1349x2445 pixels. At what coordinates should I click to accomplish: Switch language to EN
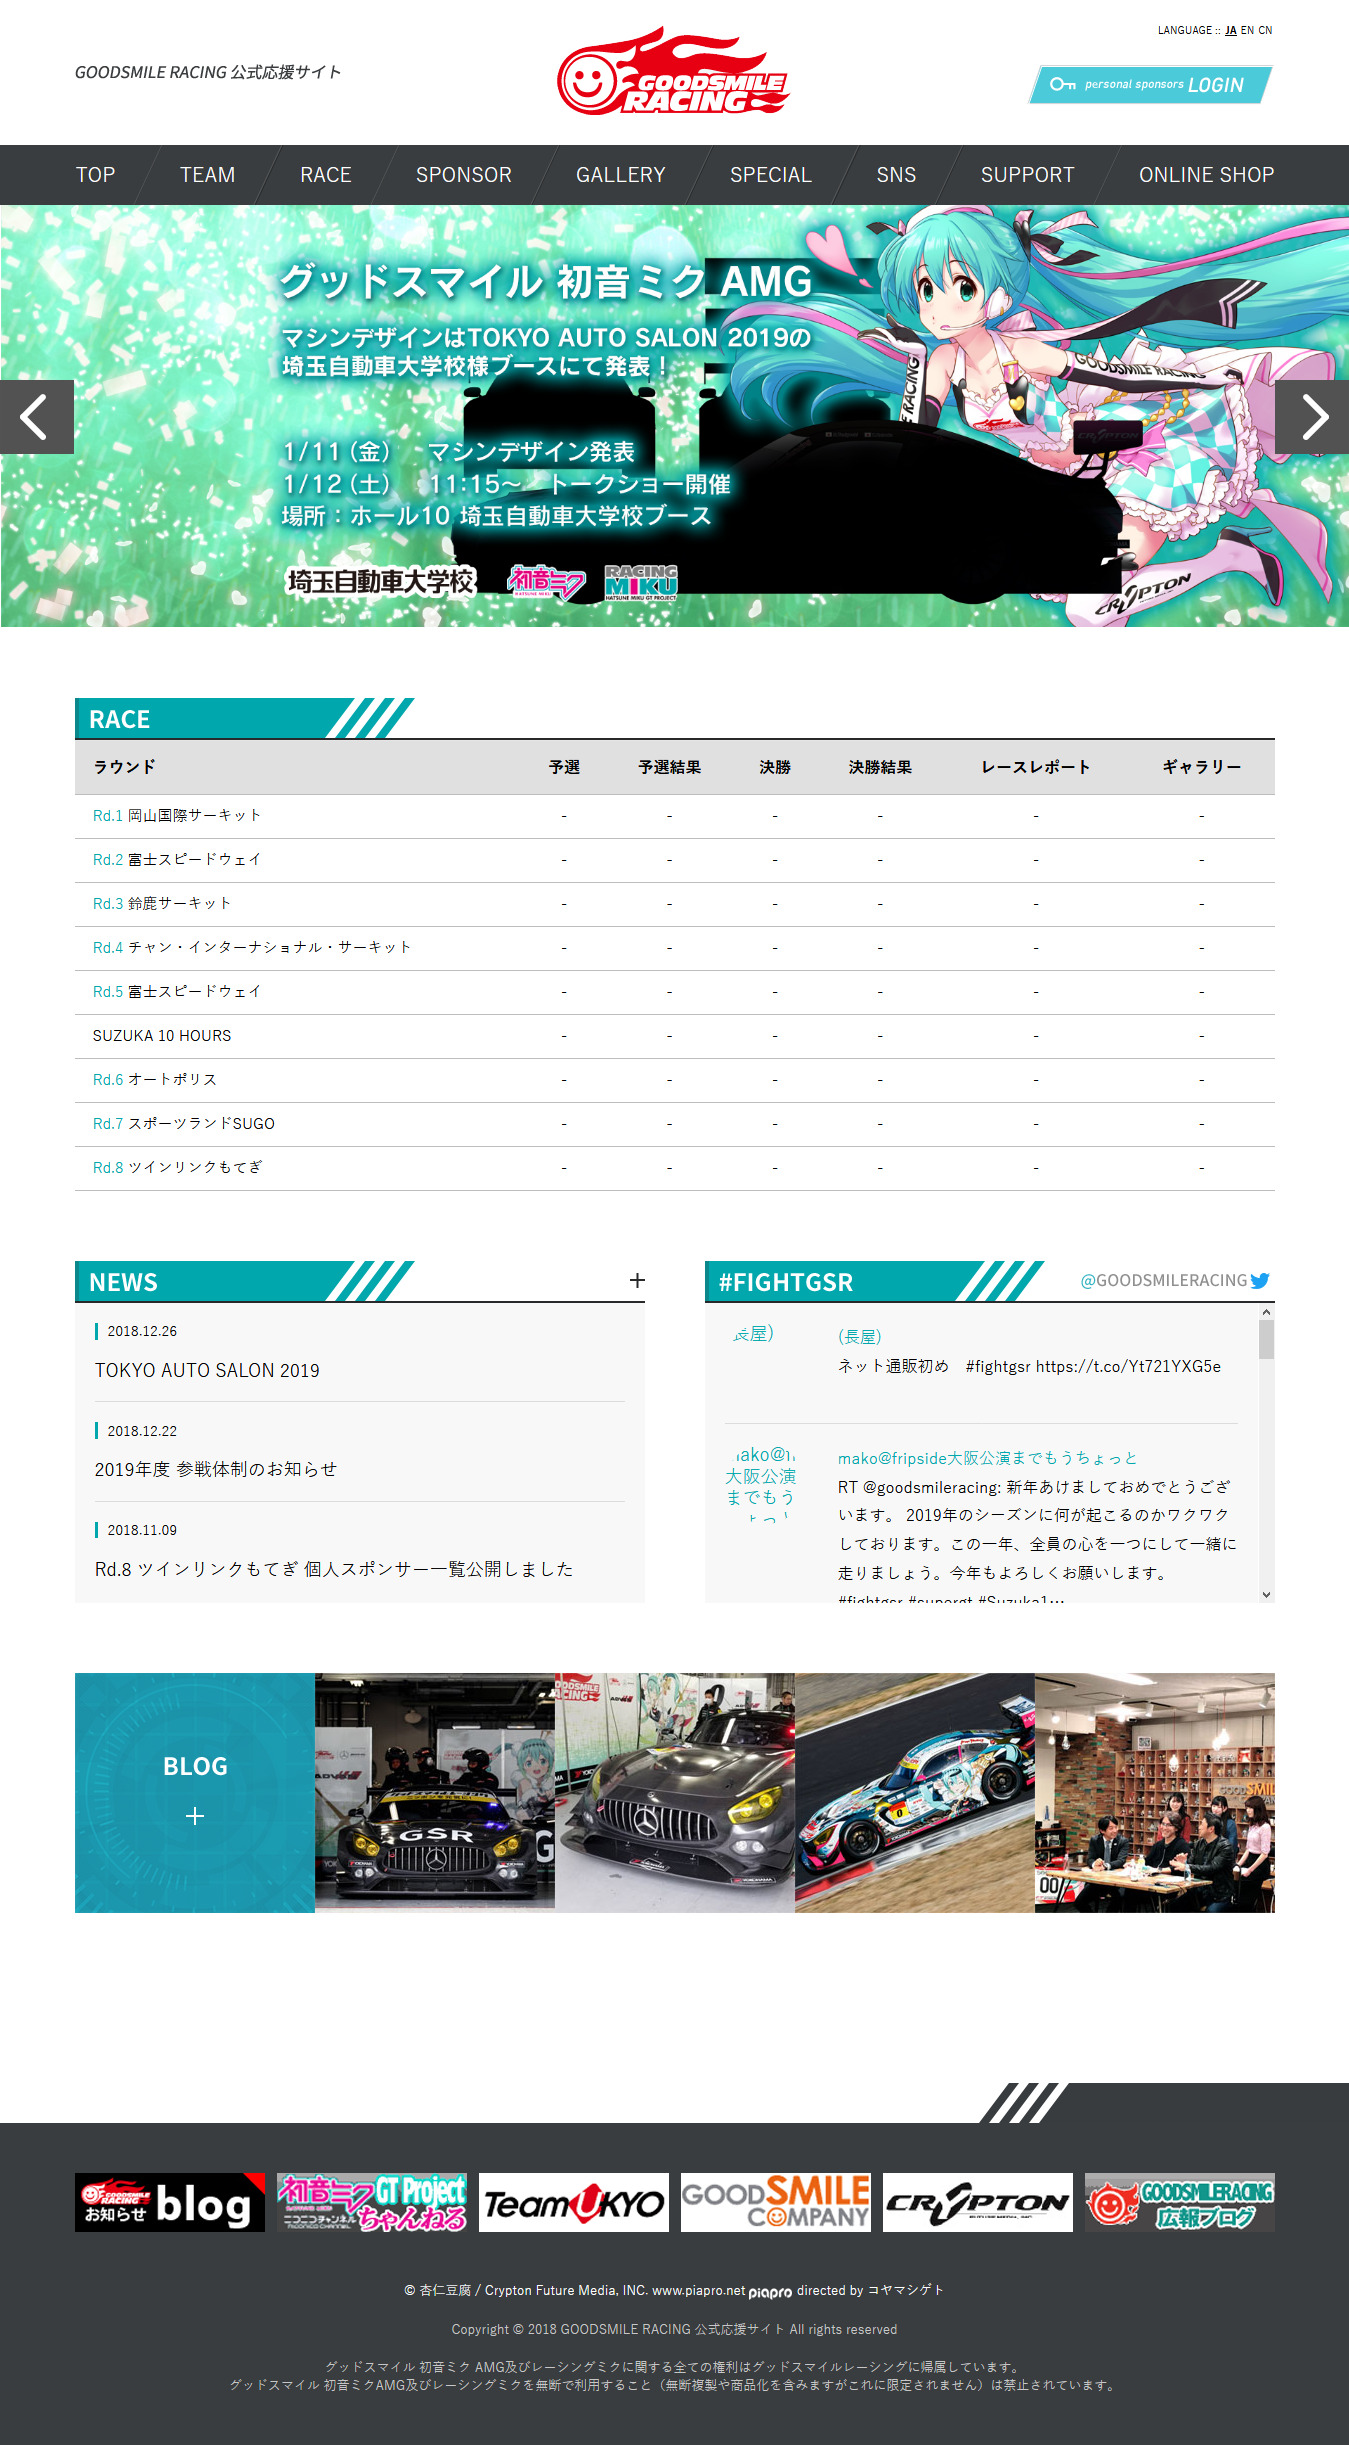tap(1247, 30)
